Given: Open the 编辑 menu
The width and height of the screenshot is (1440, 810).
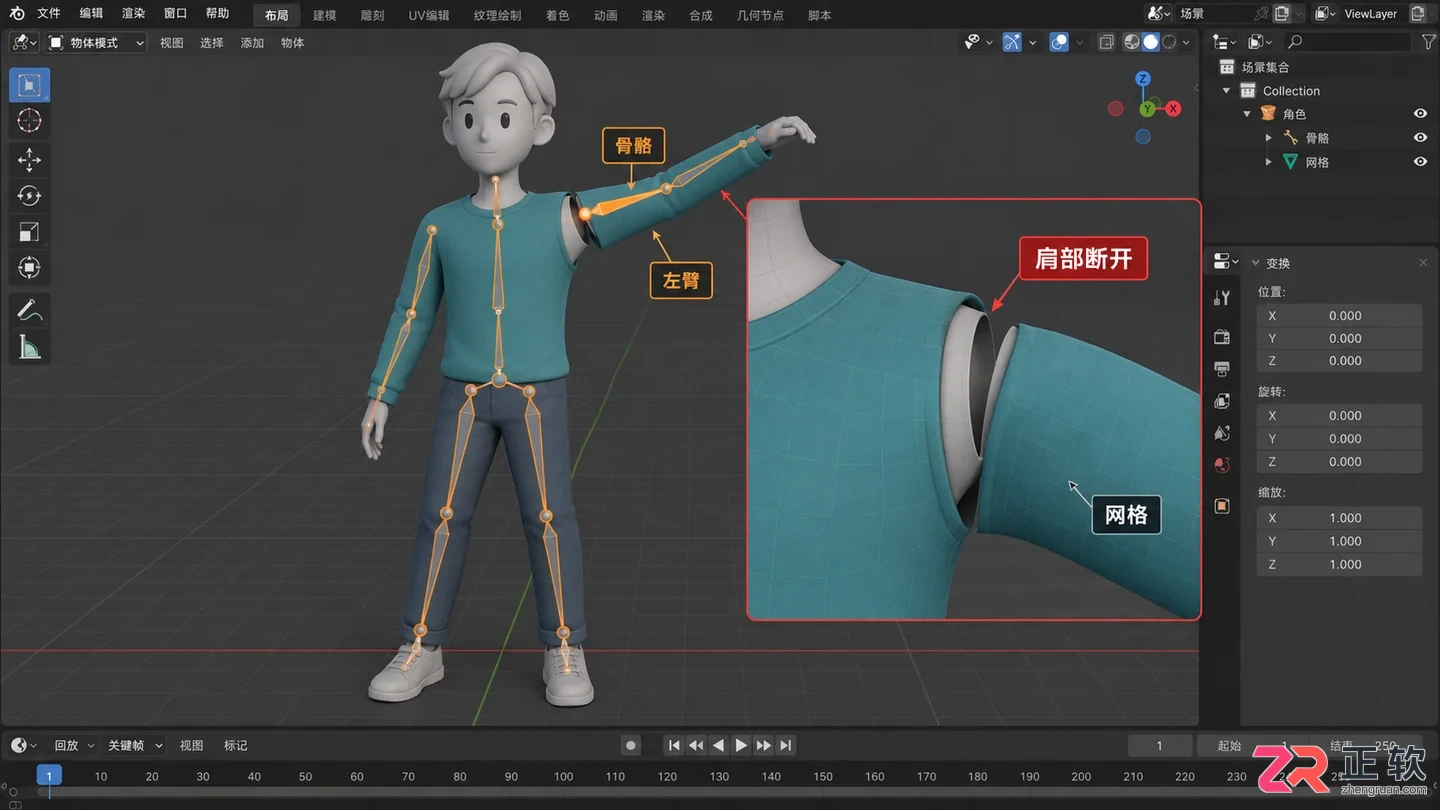Looking at the screenshot, I should (x=91, y=14).
